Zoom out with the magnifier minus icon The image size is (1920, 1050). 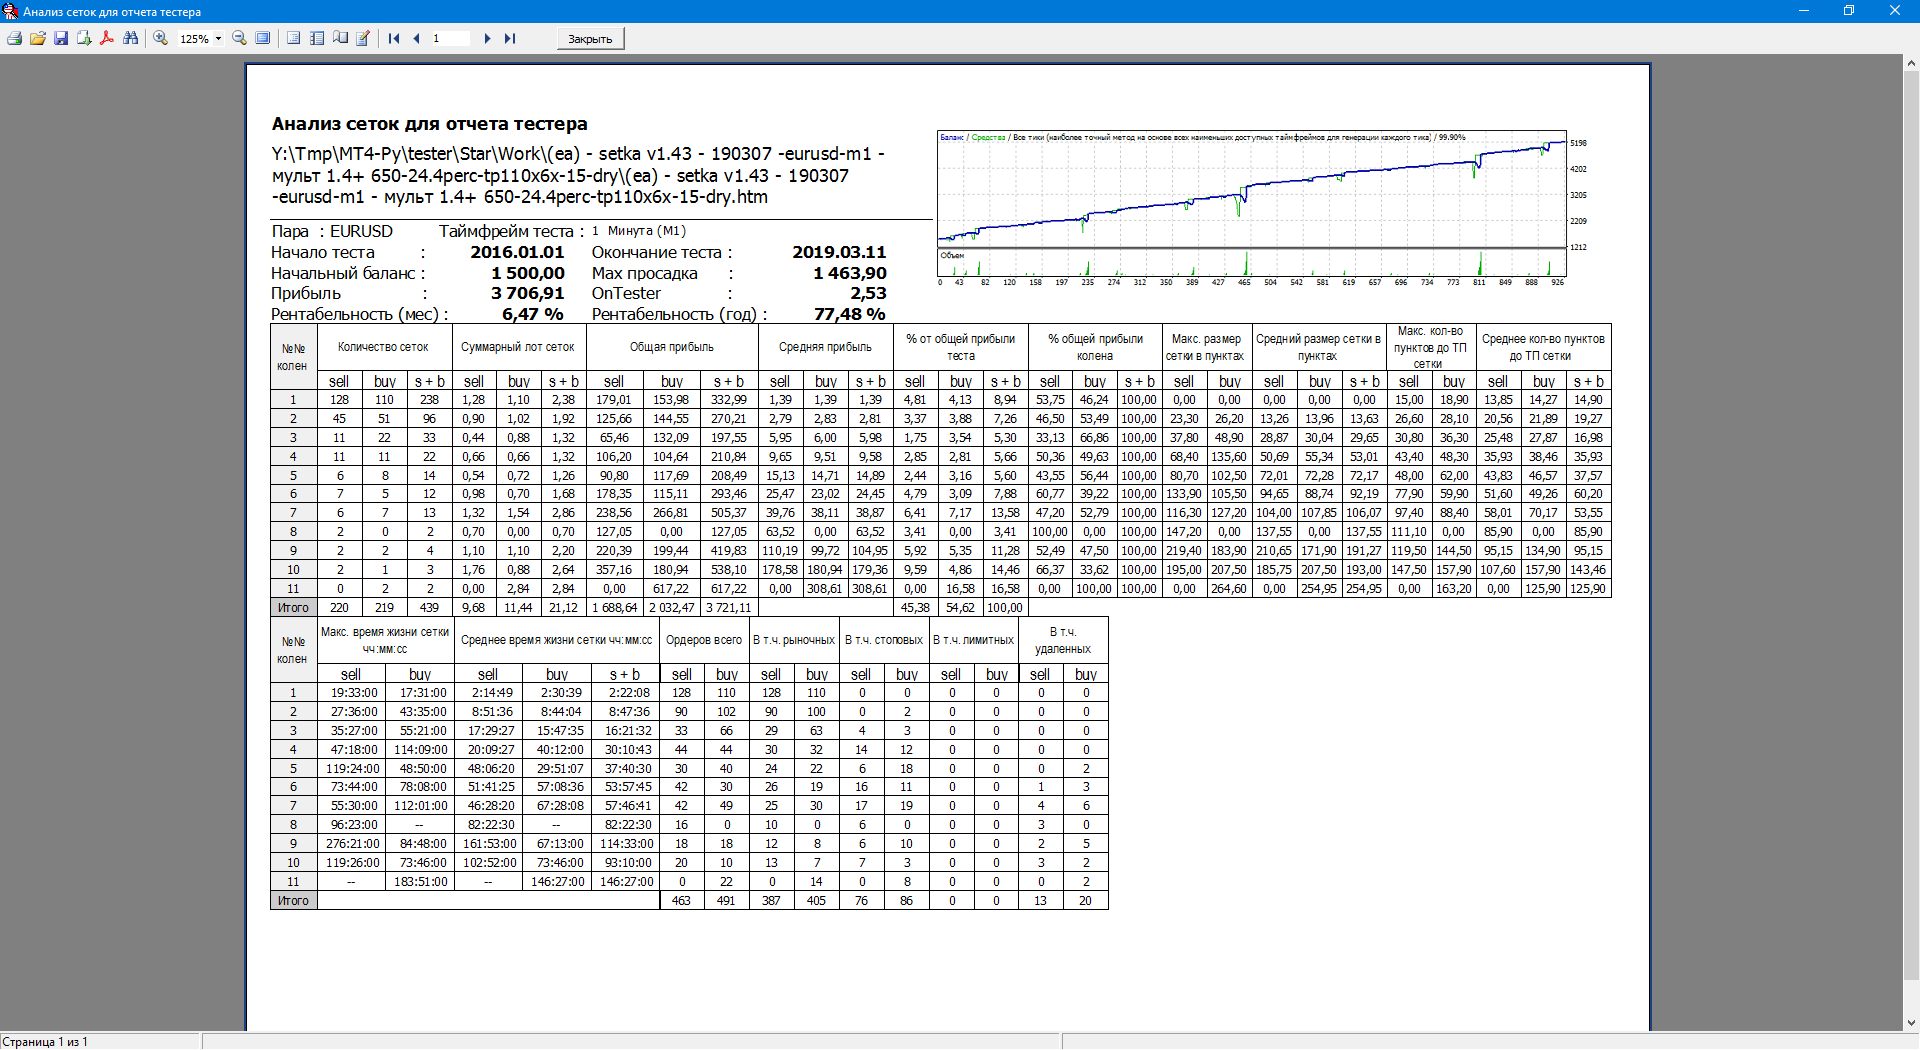coord(239,38)
